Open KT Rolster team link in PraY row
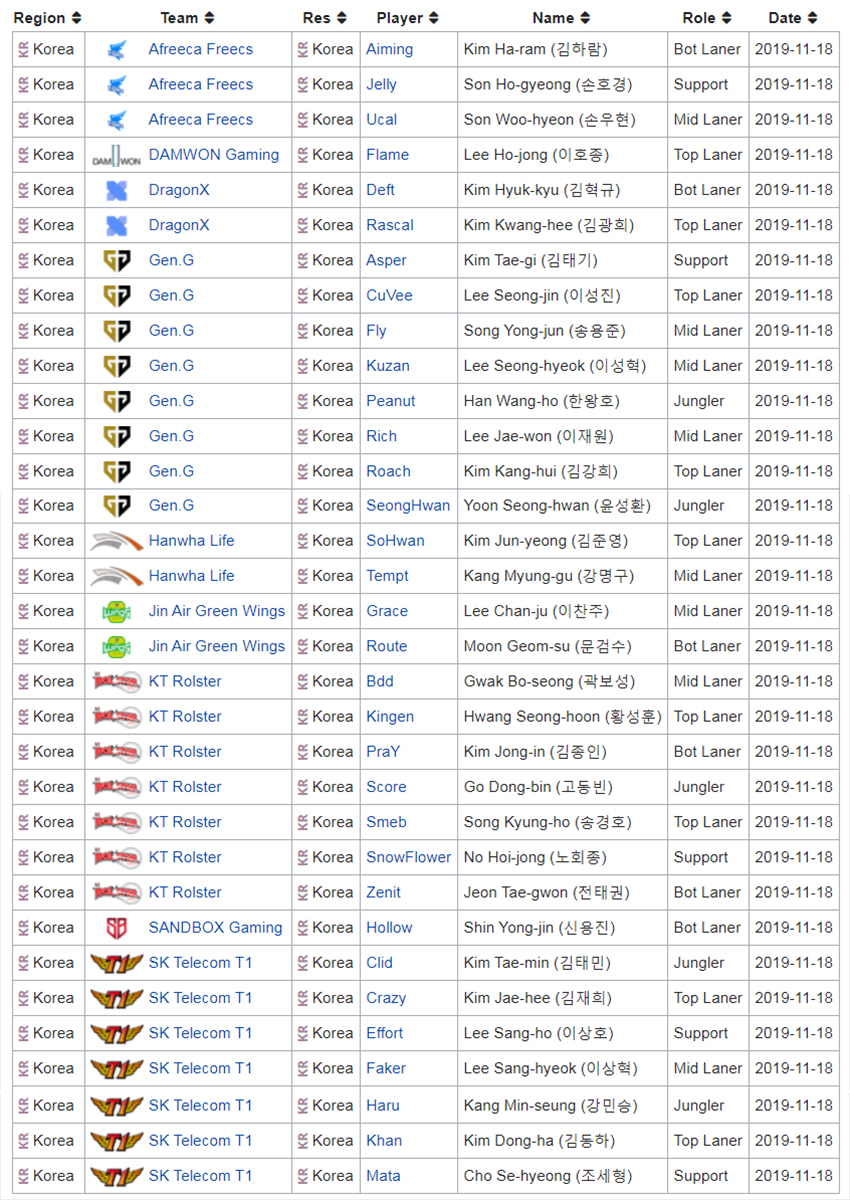This screenshot has height=1200, width=850. (x=185, y=751)
